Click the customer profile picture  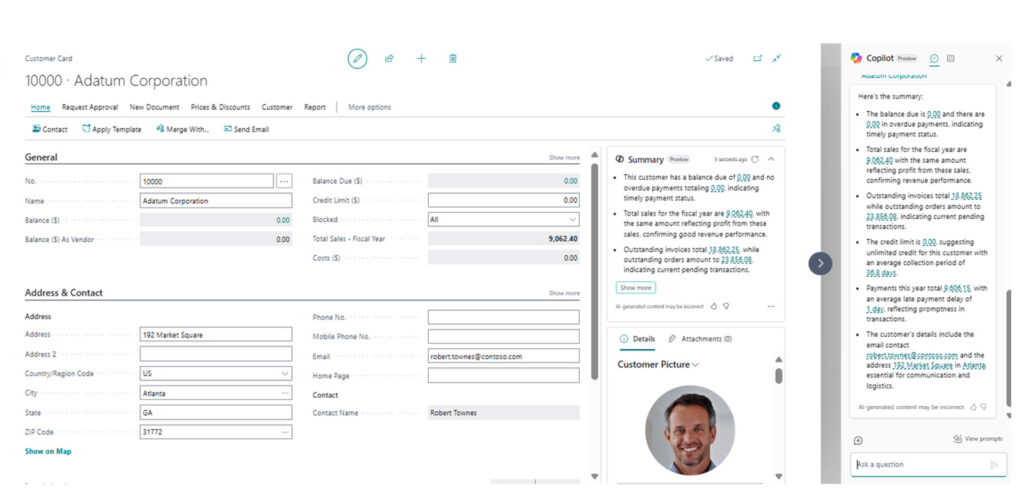click(690, 430)
